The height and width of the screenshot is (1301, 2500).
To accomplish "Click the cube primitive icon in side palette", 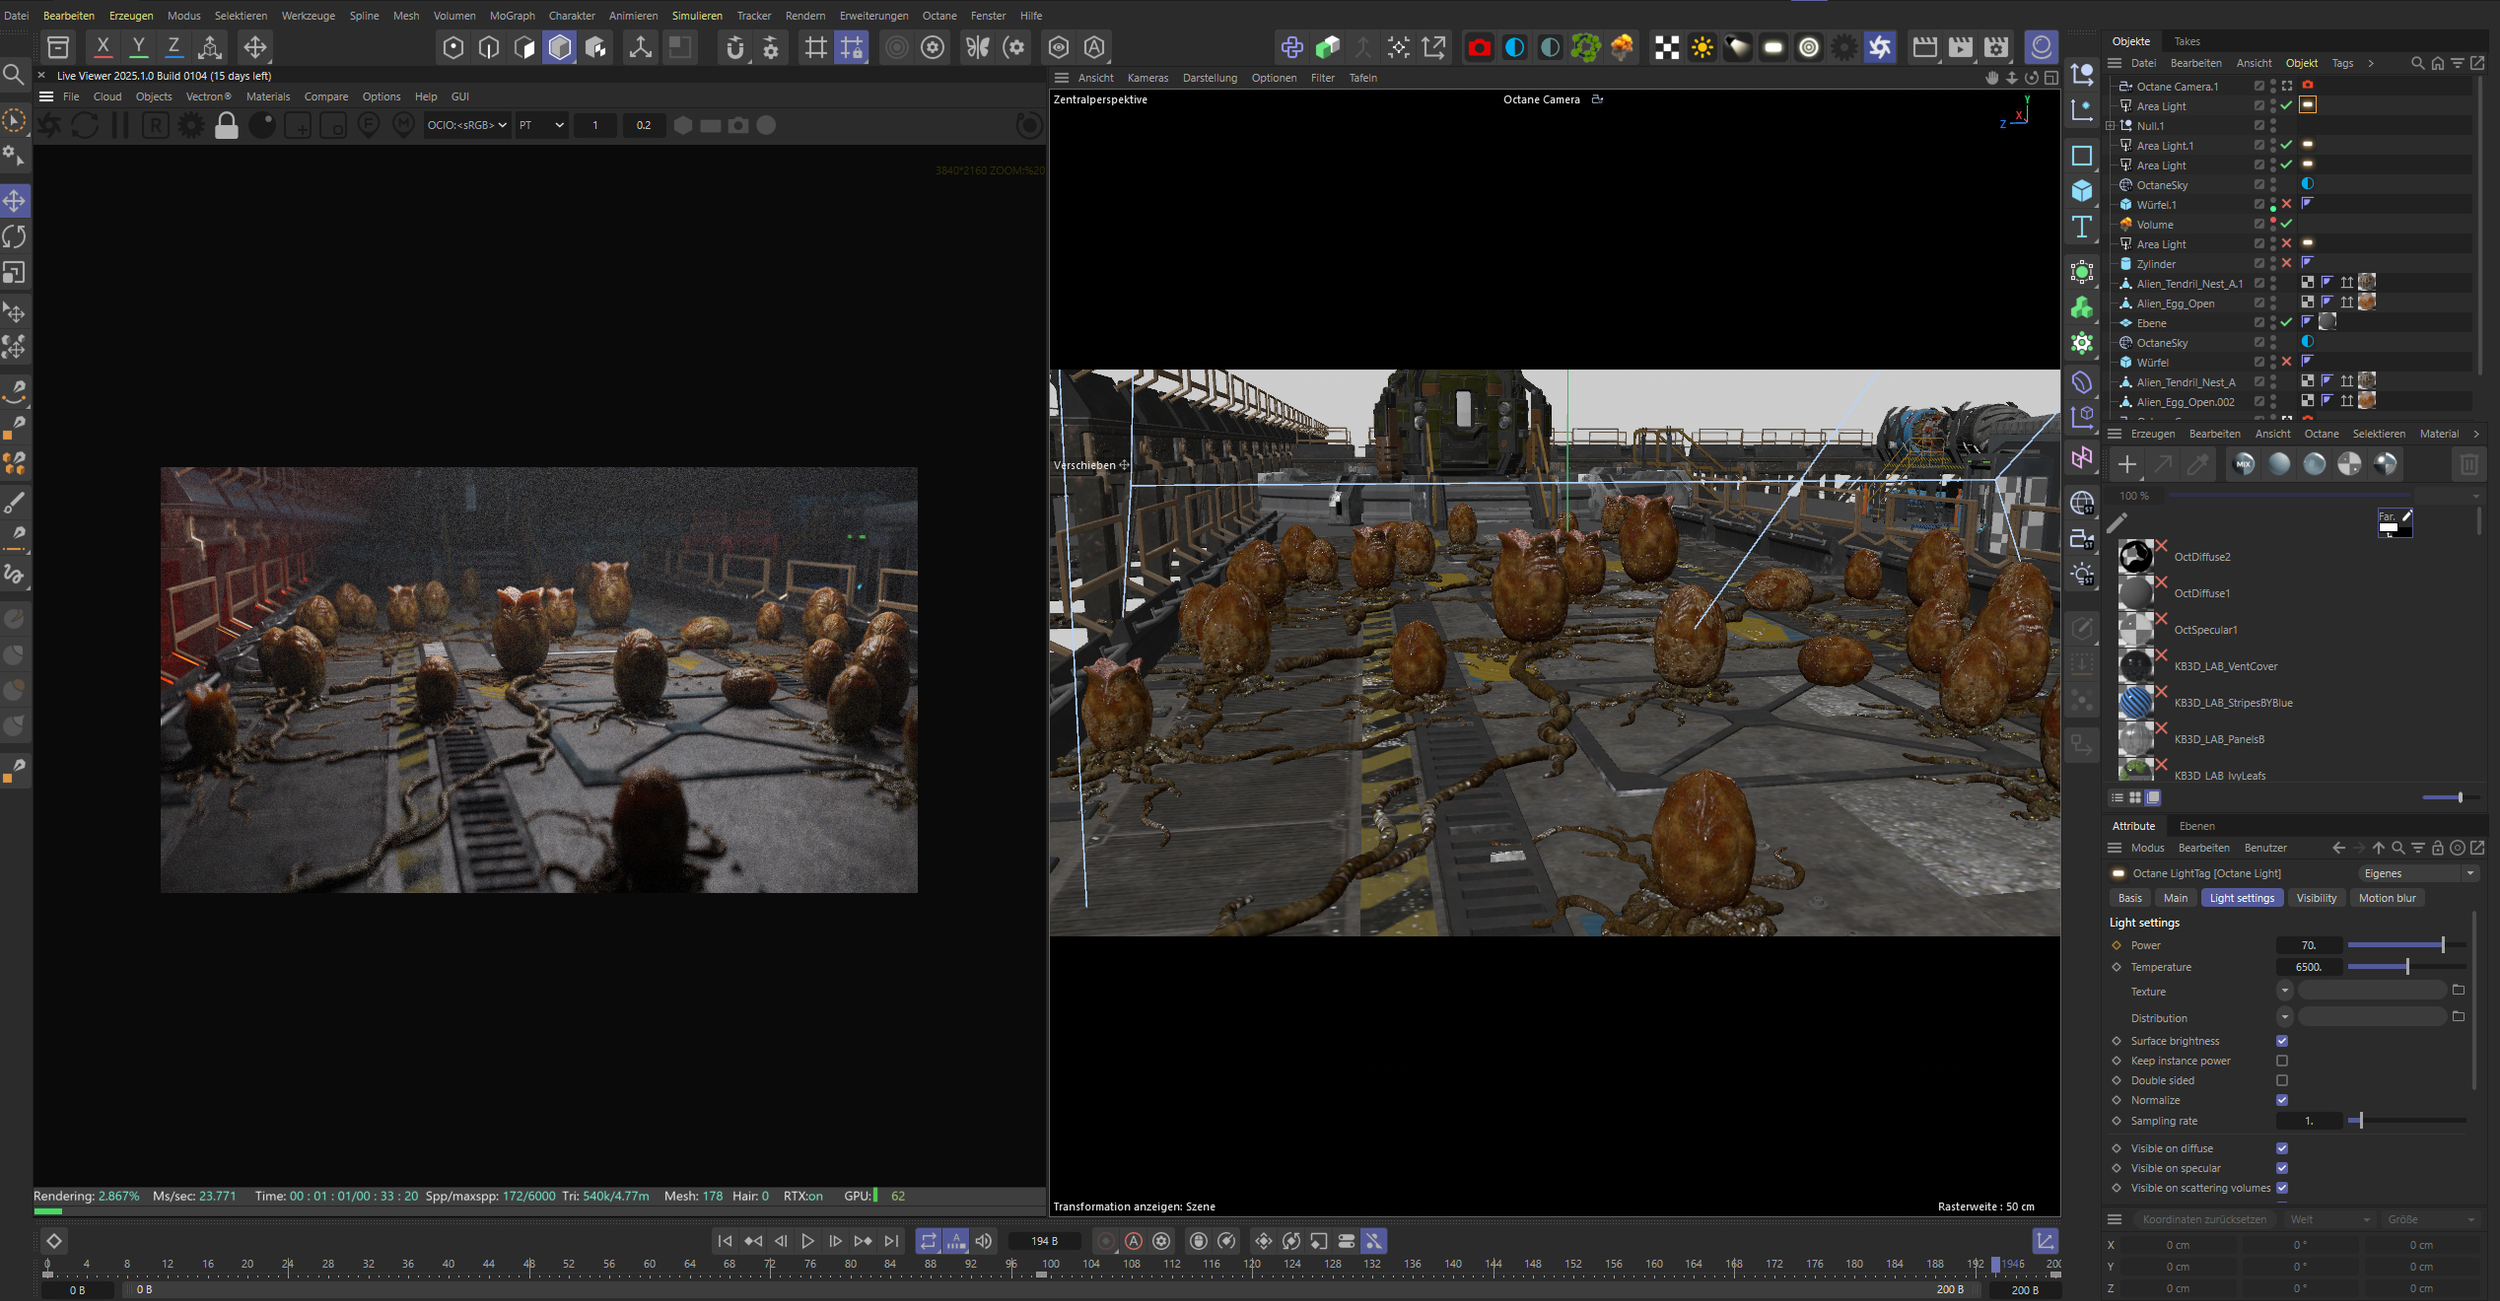I will point(2082,190).
